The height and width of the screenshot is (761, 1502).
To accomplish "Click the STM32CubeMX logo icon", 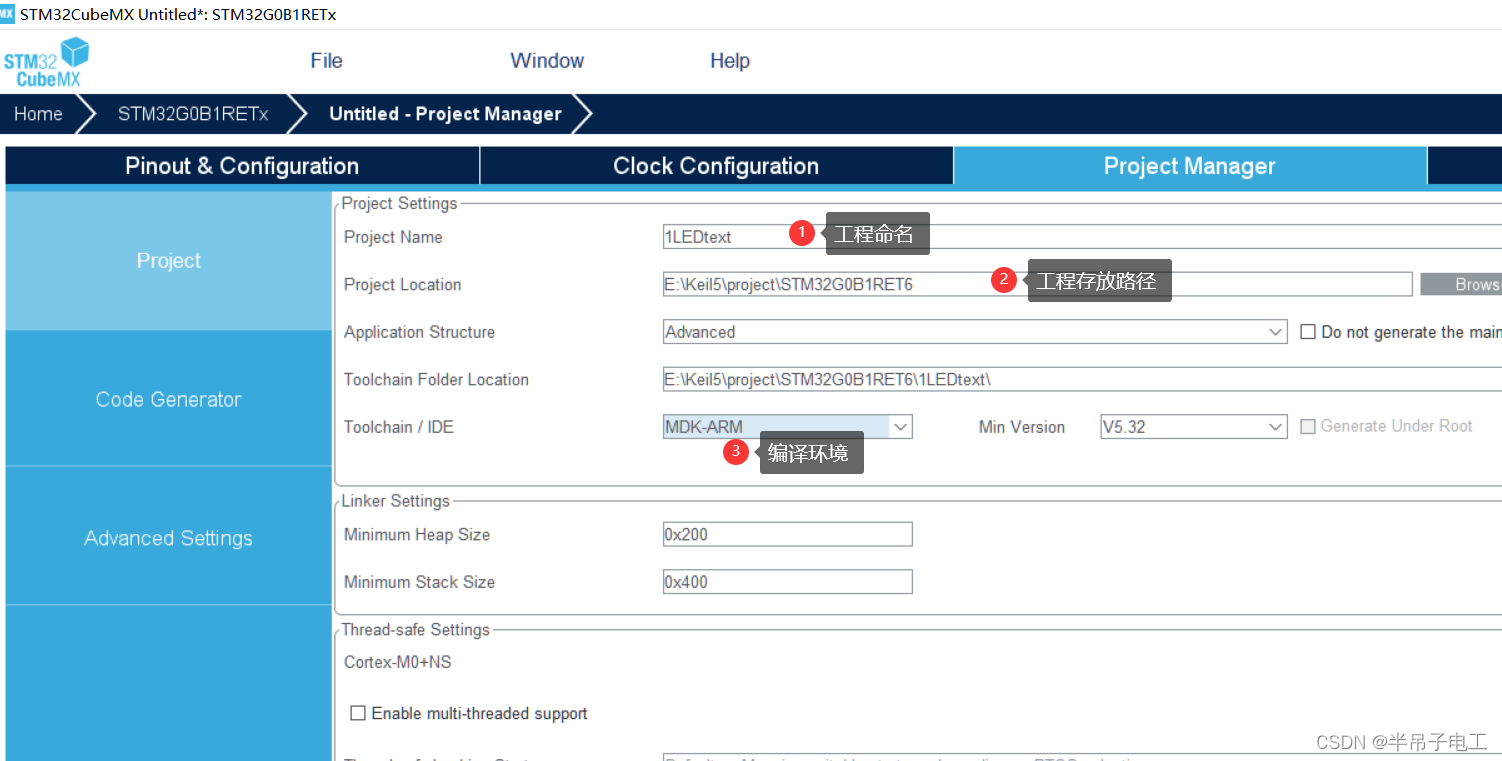I will pyautogui.click(x=46, y=62).
